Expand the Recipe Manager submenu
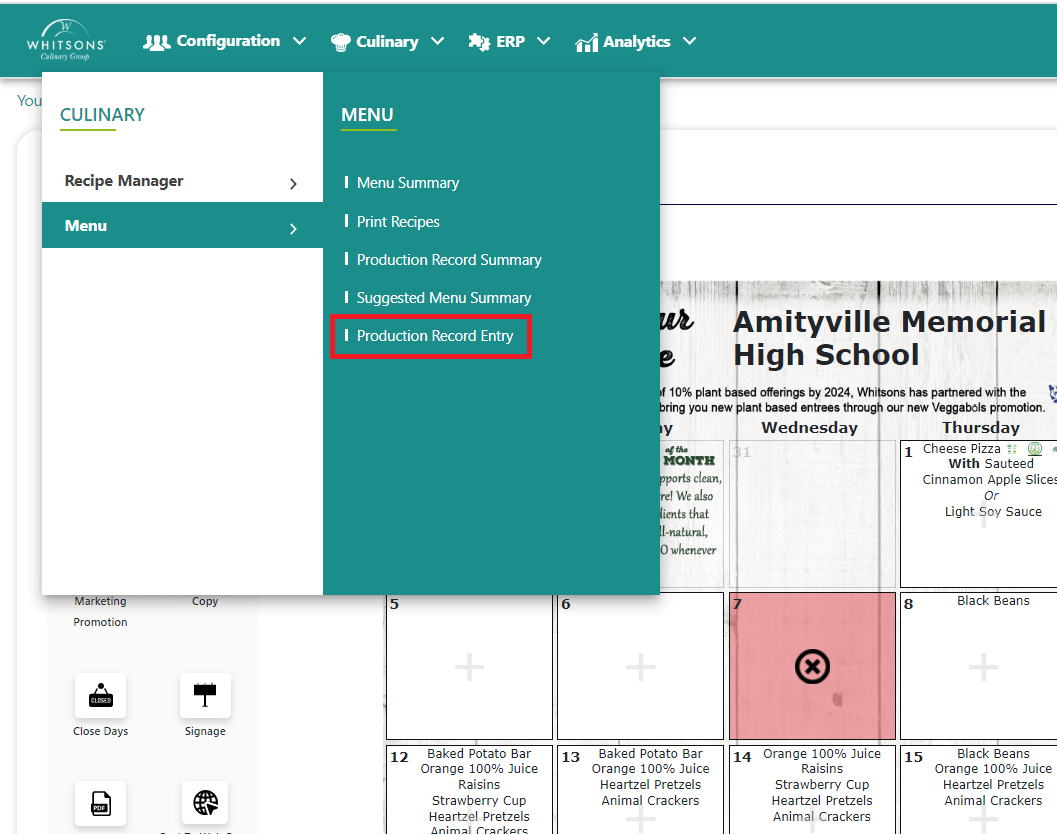This screenshot has width=1057, height=835. [181, 181]
